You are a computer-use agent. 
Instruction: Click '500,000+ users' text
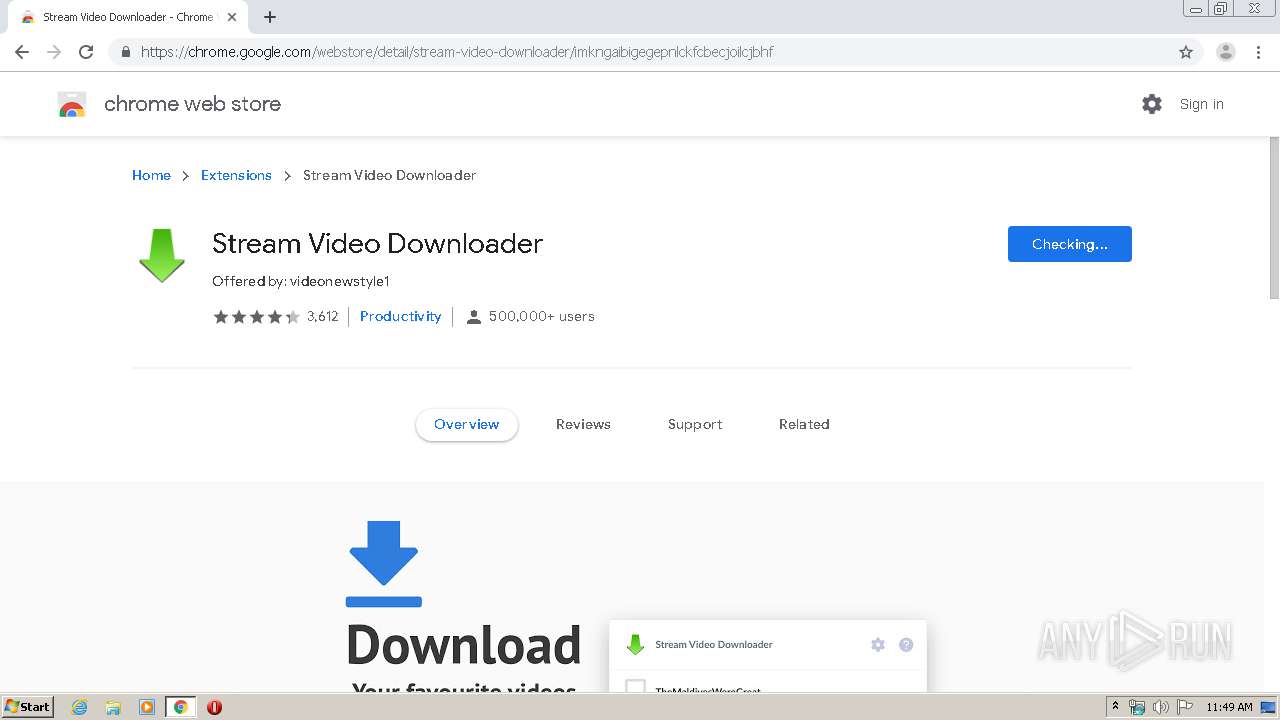click(541, 316)
